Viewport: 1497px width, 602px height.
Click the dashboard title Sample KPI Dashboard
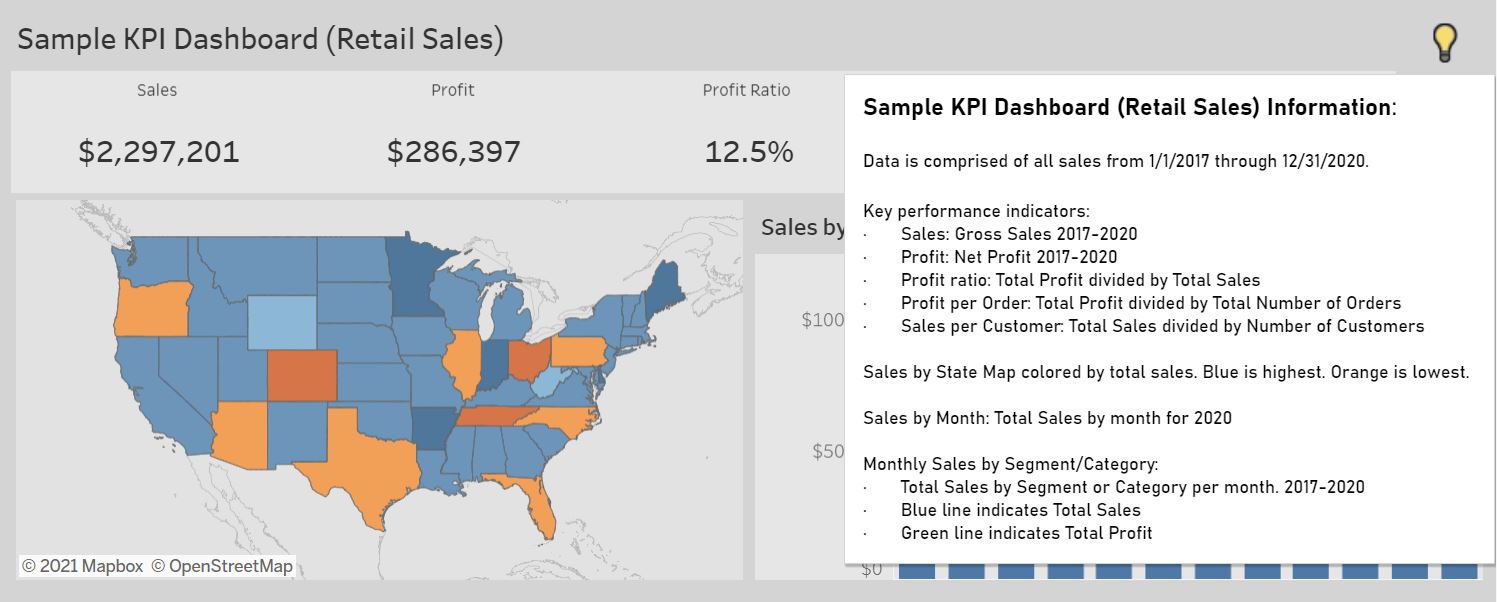click(x=260, y=39)
